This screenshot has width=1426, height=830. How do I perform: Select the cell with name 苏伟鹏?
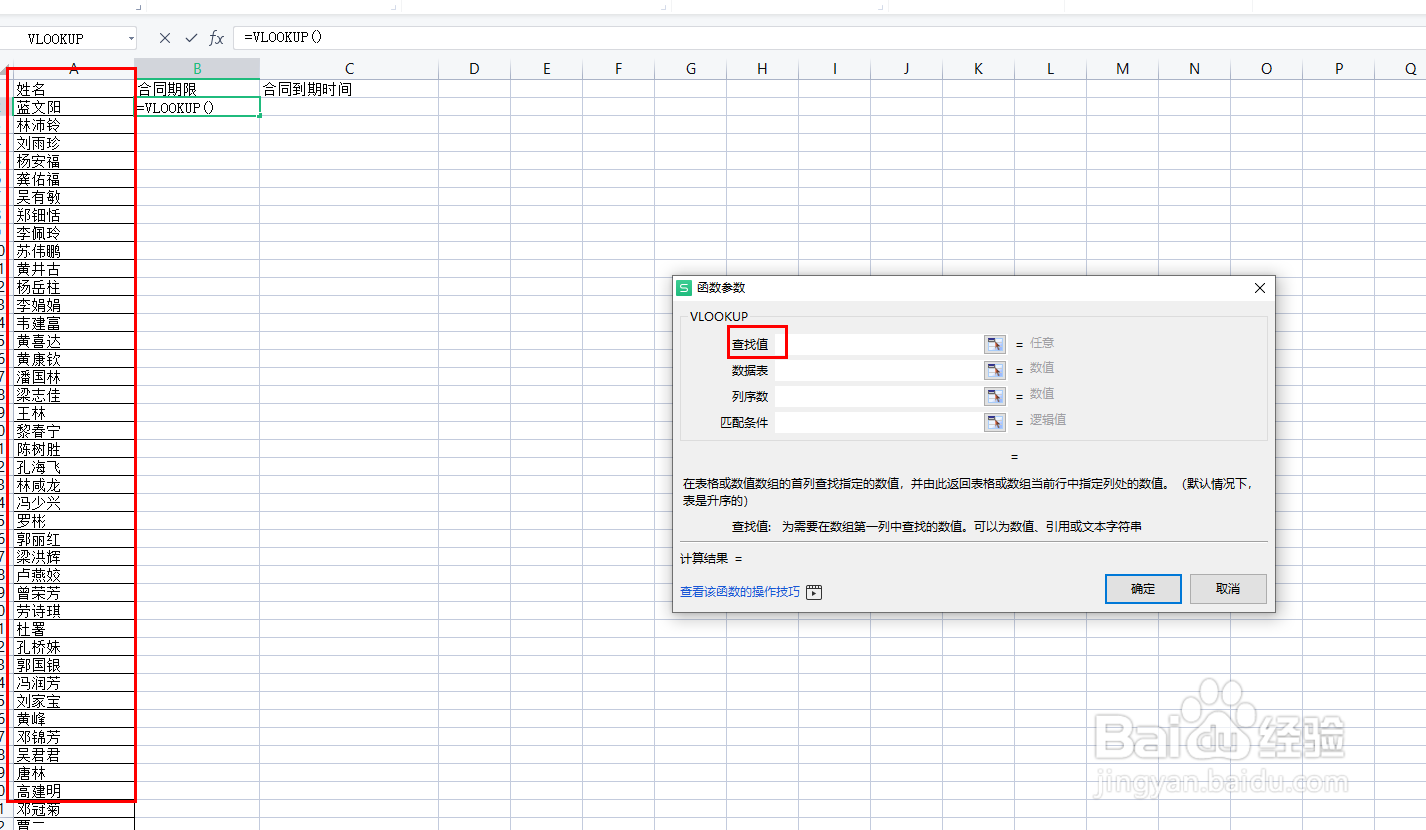pos(73,251)
